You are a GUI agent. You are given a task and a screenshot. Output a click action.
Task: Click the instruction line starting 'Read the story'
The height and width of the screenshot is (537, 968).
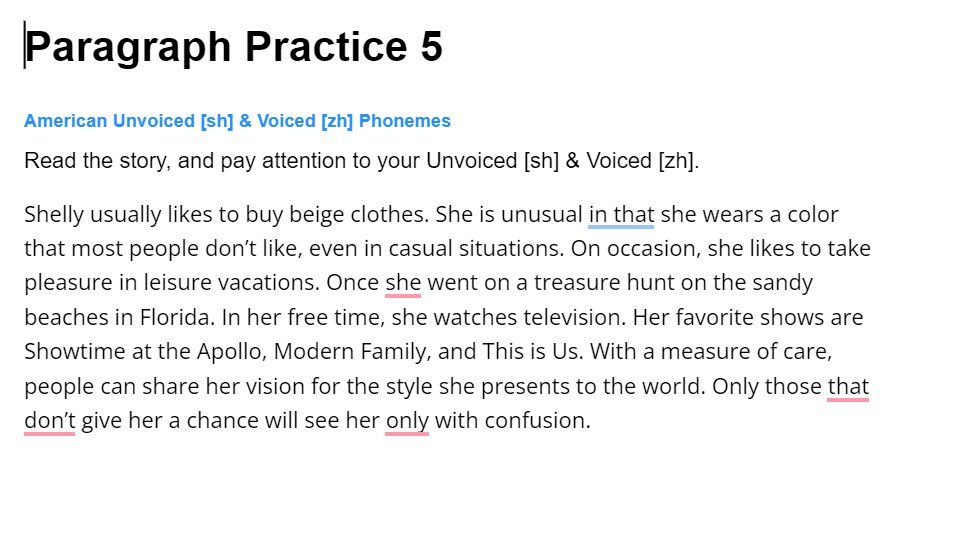pyautogui.click(x=362, y=161)
